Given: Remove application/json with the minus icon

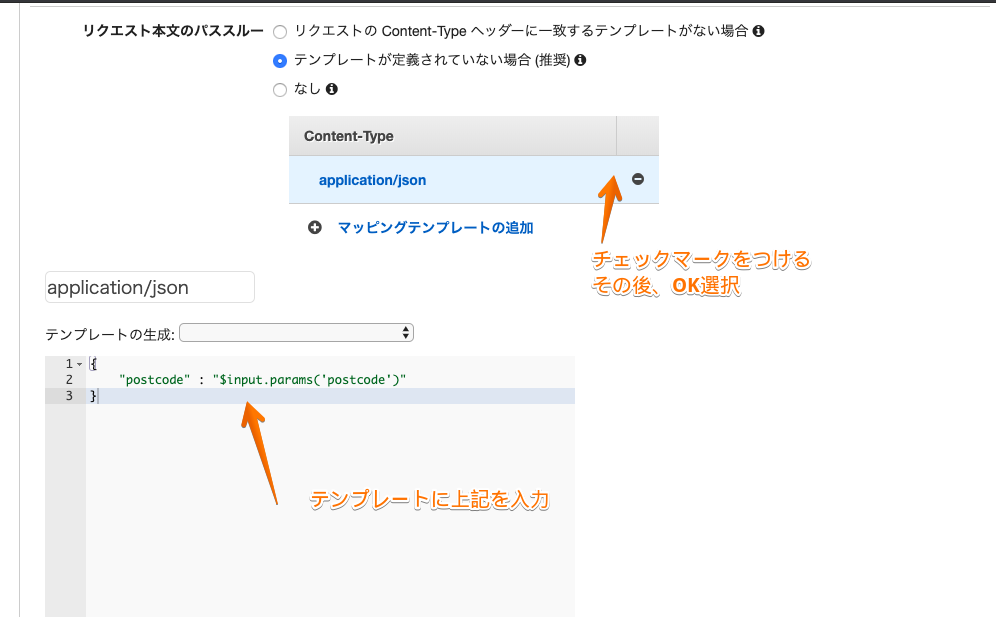Looking at the screenshot, I should 638,180.
